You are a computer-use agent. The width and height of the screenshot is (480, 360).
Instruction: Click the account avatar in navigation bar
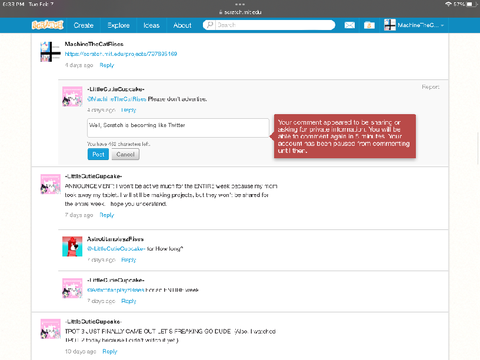tap(389, 25)
